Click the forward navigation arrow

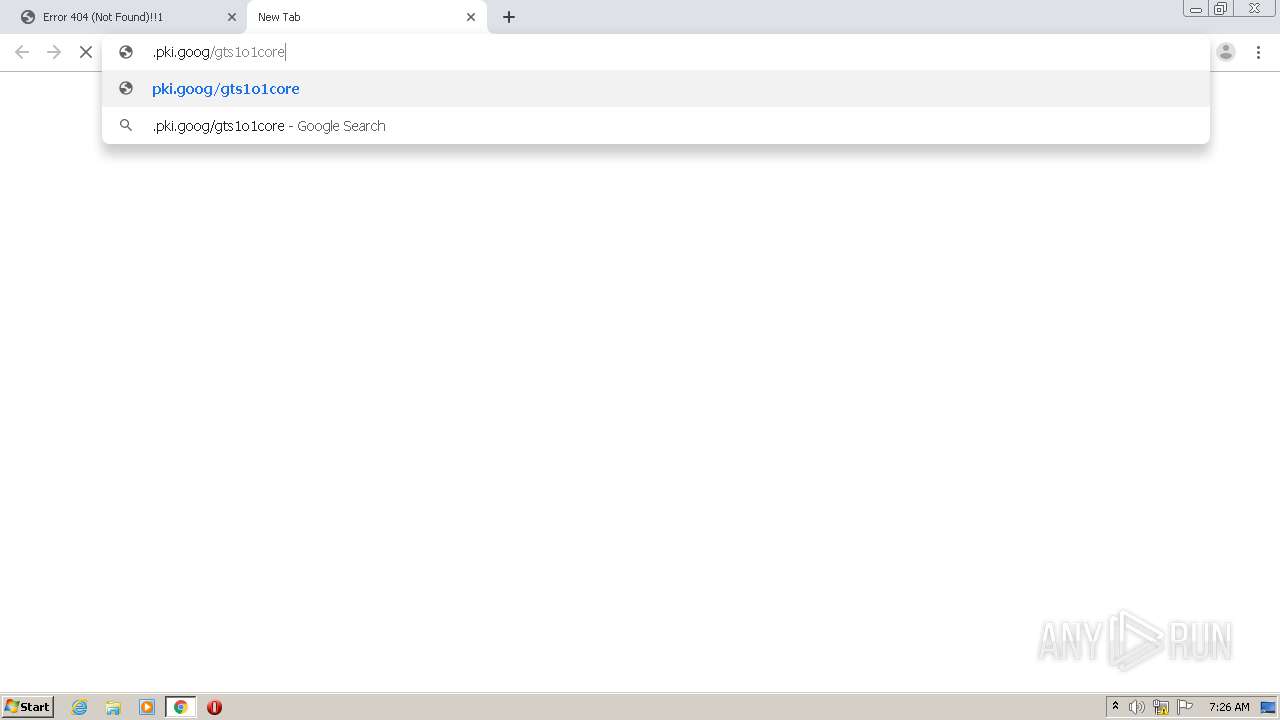54,52
